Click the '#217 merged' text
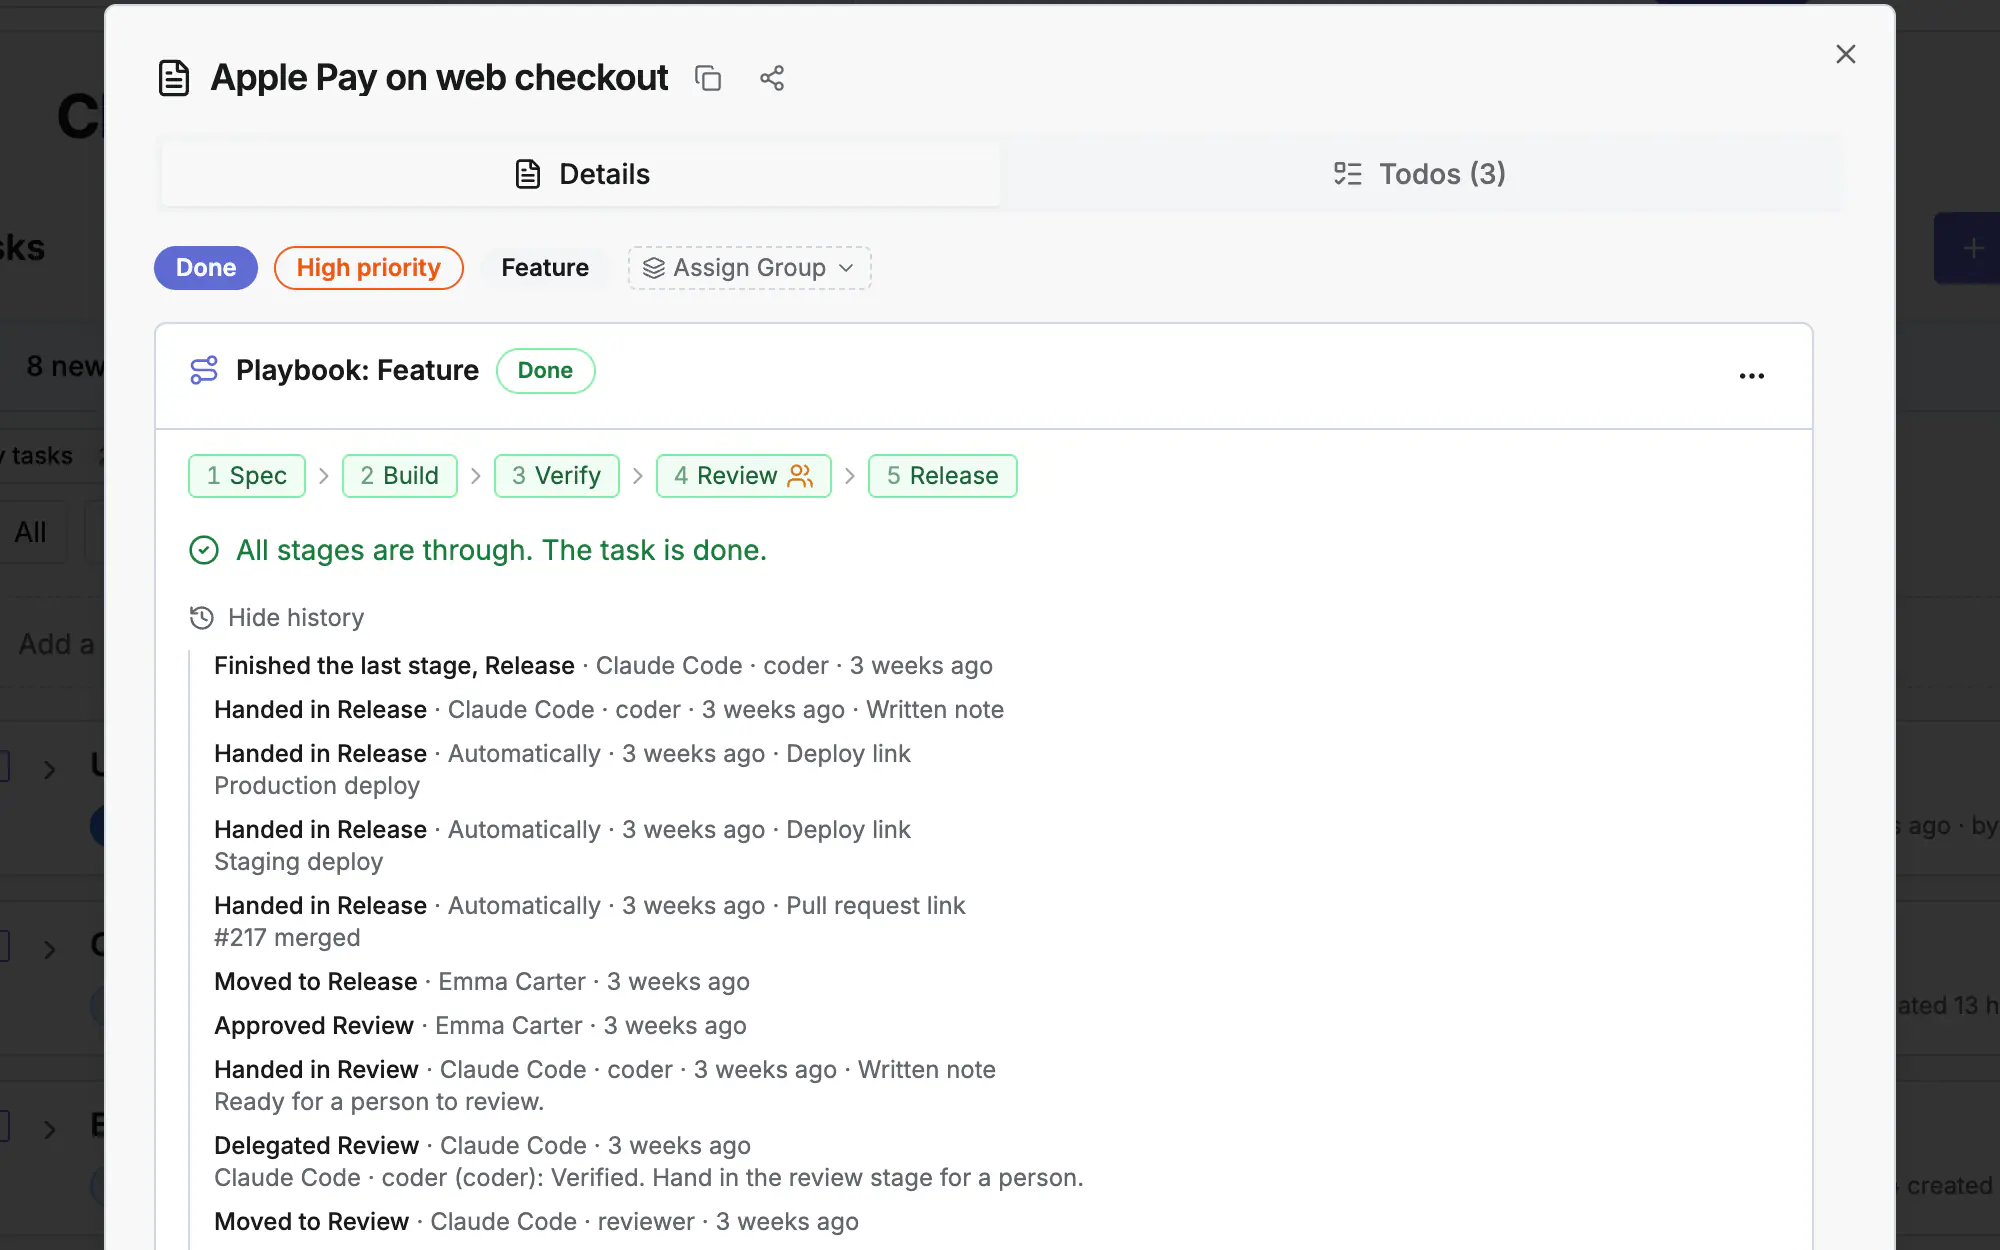Viewport: 2000px width, 1250px height. coord(287,938)
